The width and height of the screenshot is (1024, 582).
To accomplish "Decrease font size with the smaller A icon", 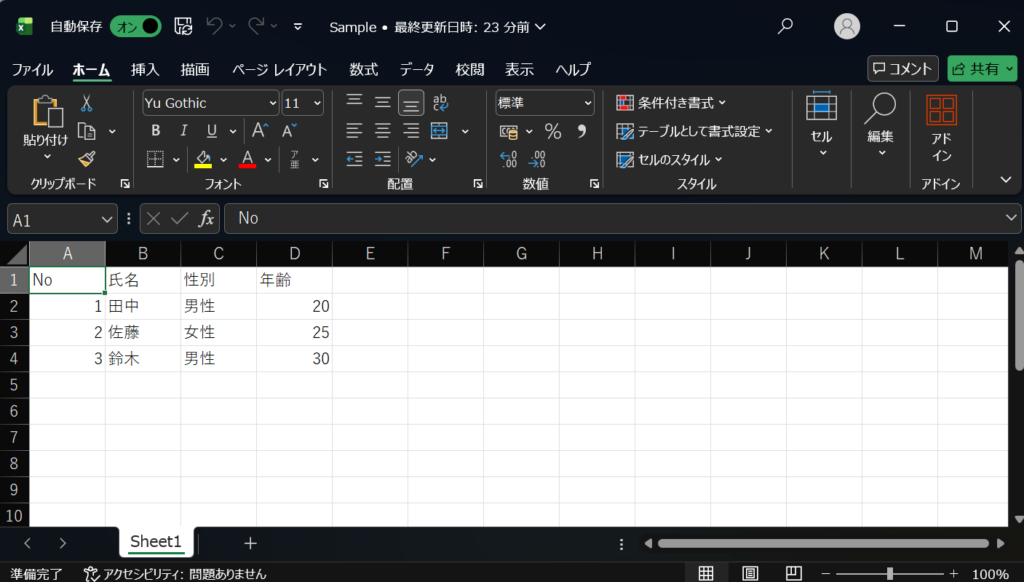I will 289,131.
